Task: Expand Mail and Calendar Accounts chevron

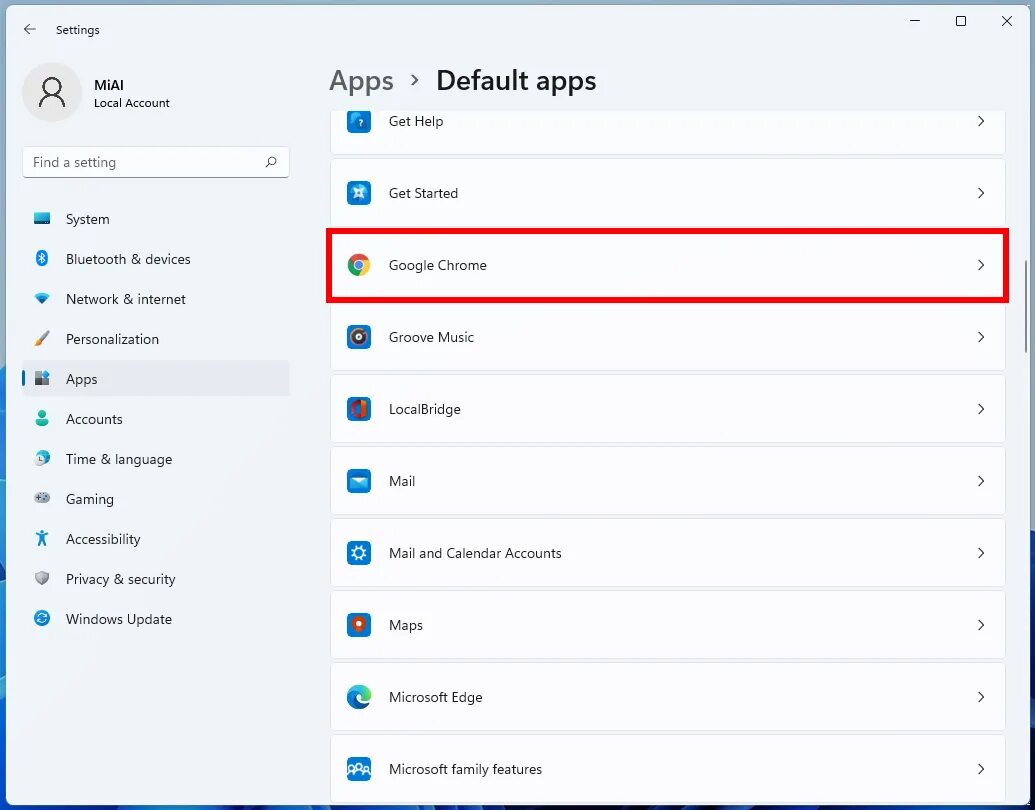Action: (981, 553)
